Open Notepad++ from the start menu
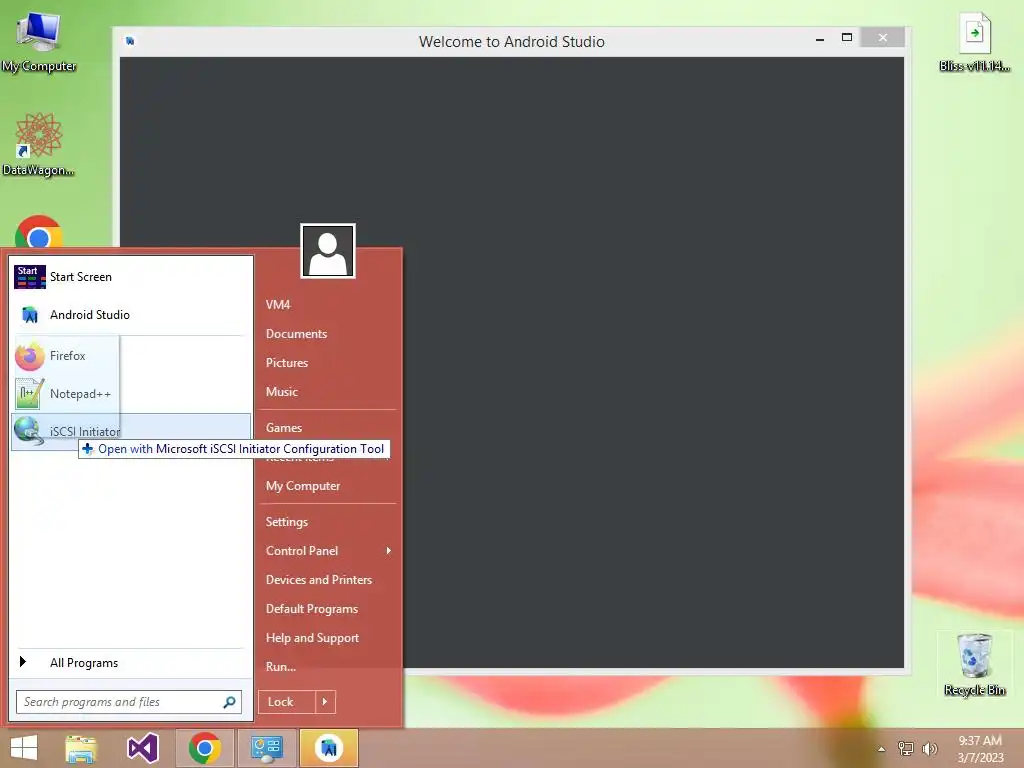The image size is (1024, 768). pos(131,394)
